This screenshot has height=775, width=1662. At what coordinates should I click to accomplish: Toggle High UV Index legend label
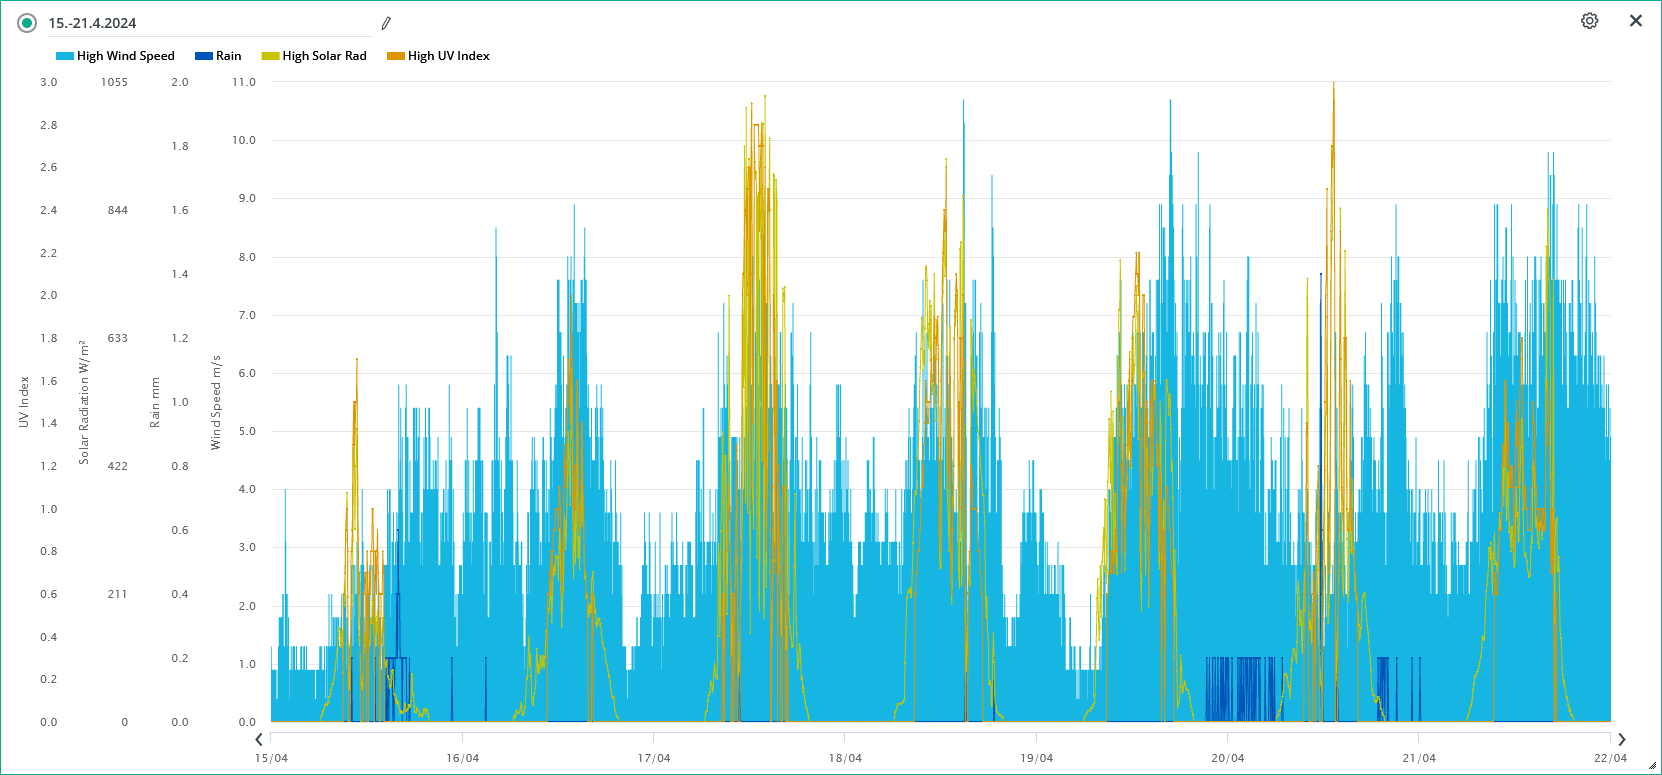point(448,56)
